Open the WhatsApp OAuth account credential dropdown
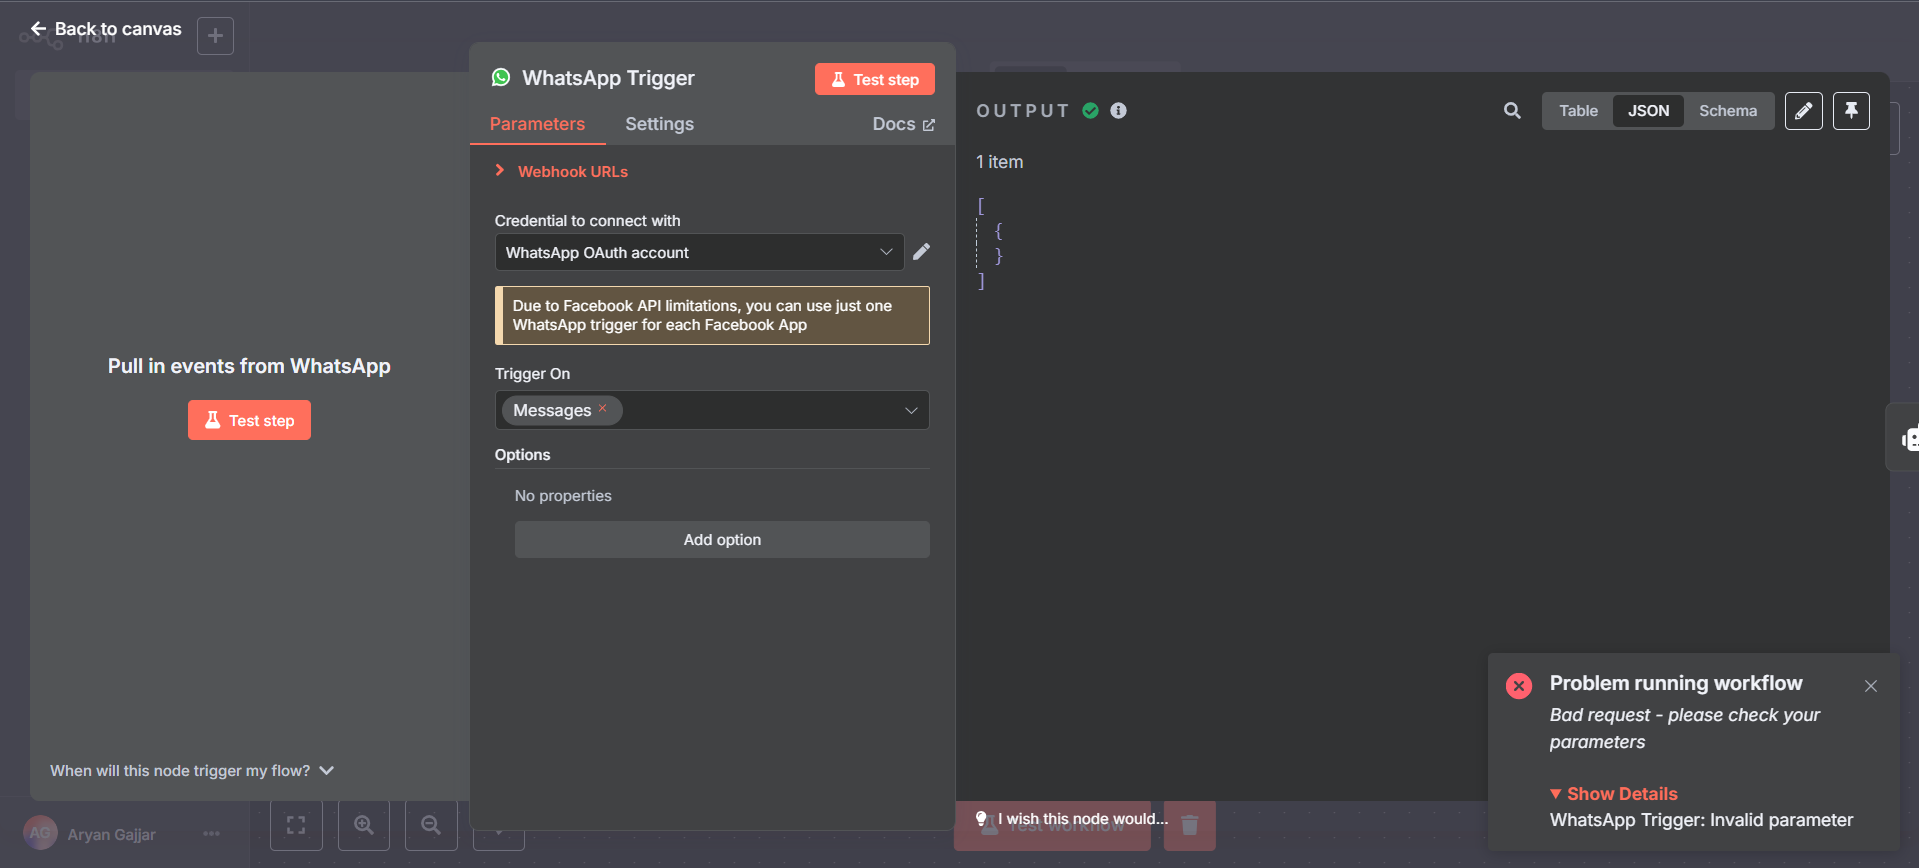This screenshot has width=1919, height=868. pos(699,252)
